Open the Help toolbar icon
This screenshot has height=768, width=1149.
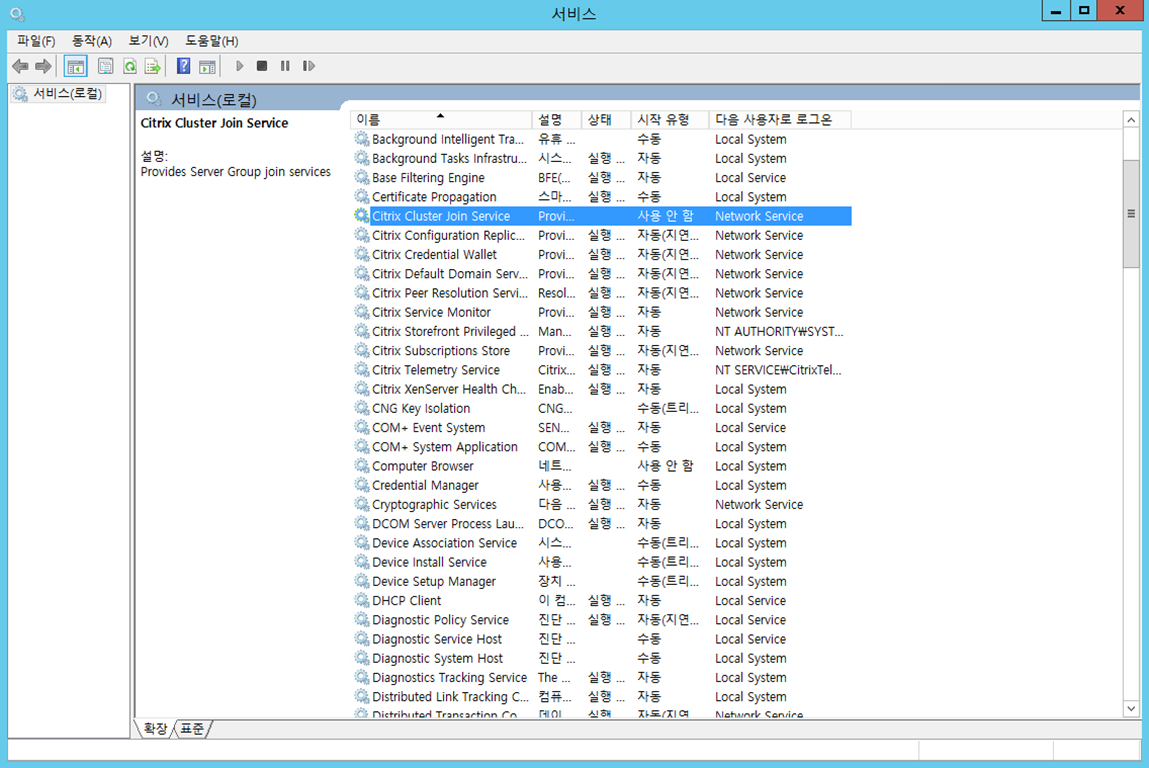coord(184,67)
